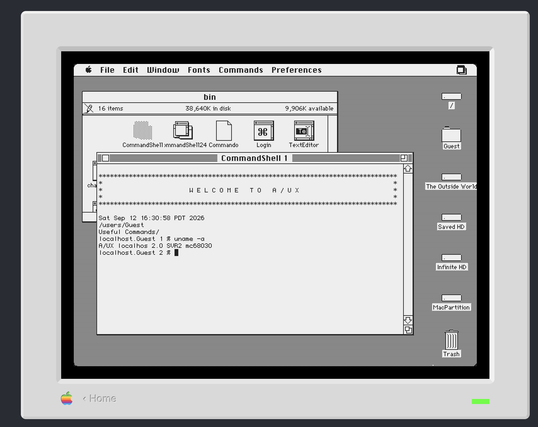Click the "WELCOME TO A/UX" banner text

click(244, 190)
